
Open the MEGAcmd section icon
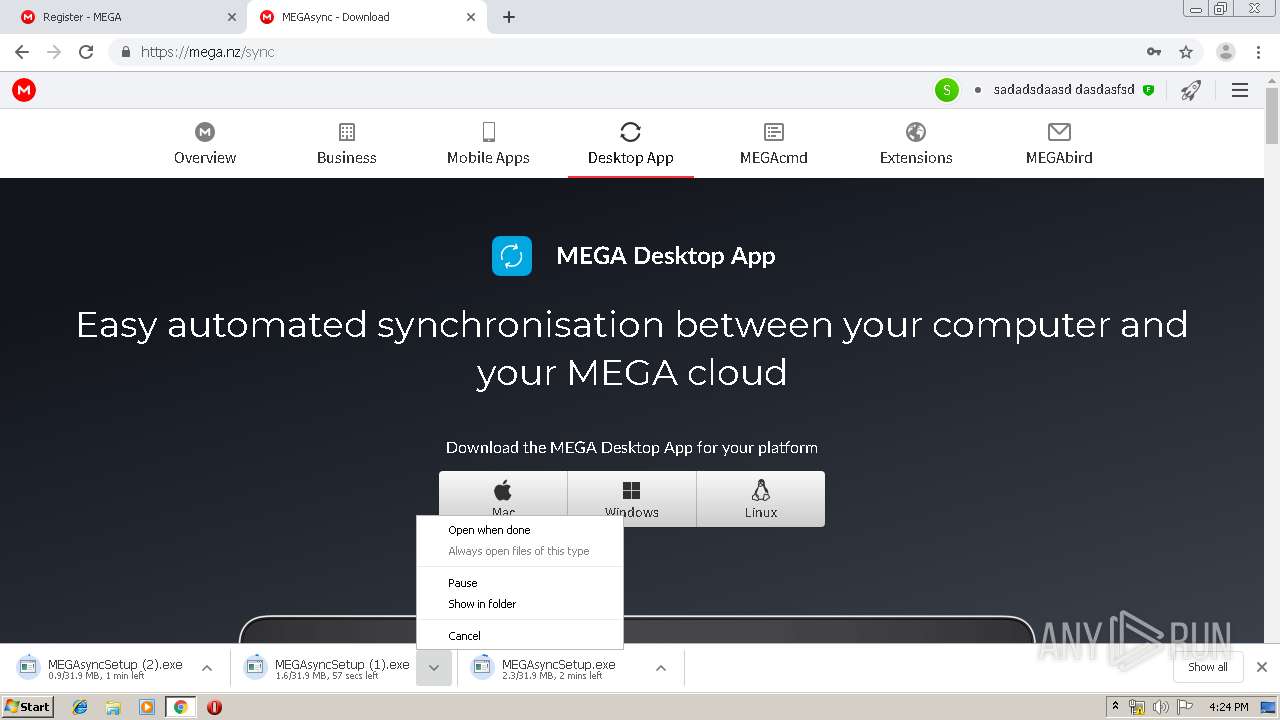(x=774, y=132)
